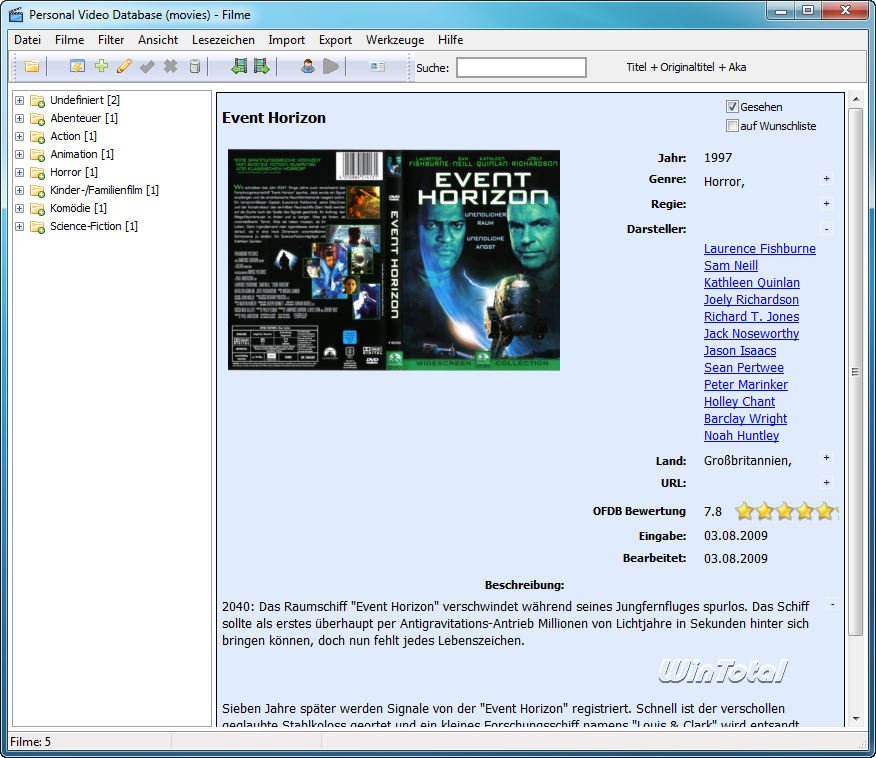Collapse the Darsteller list with minus

(826, 229)
